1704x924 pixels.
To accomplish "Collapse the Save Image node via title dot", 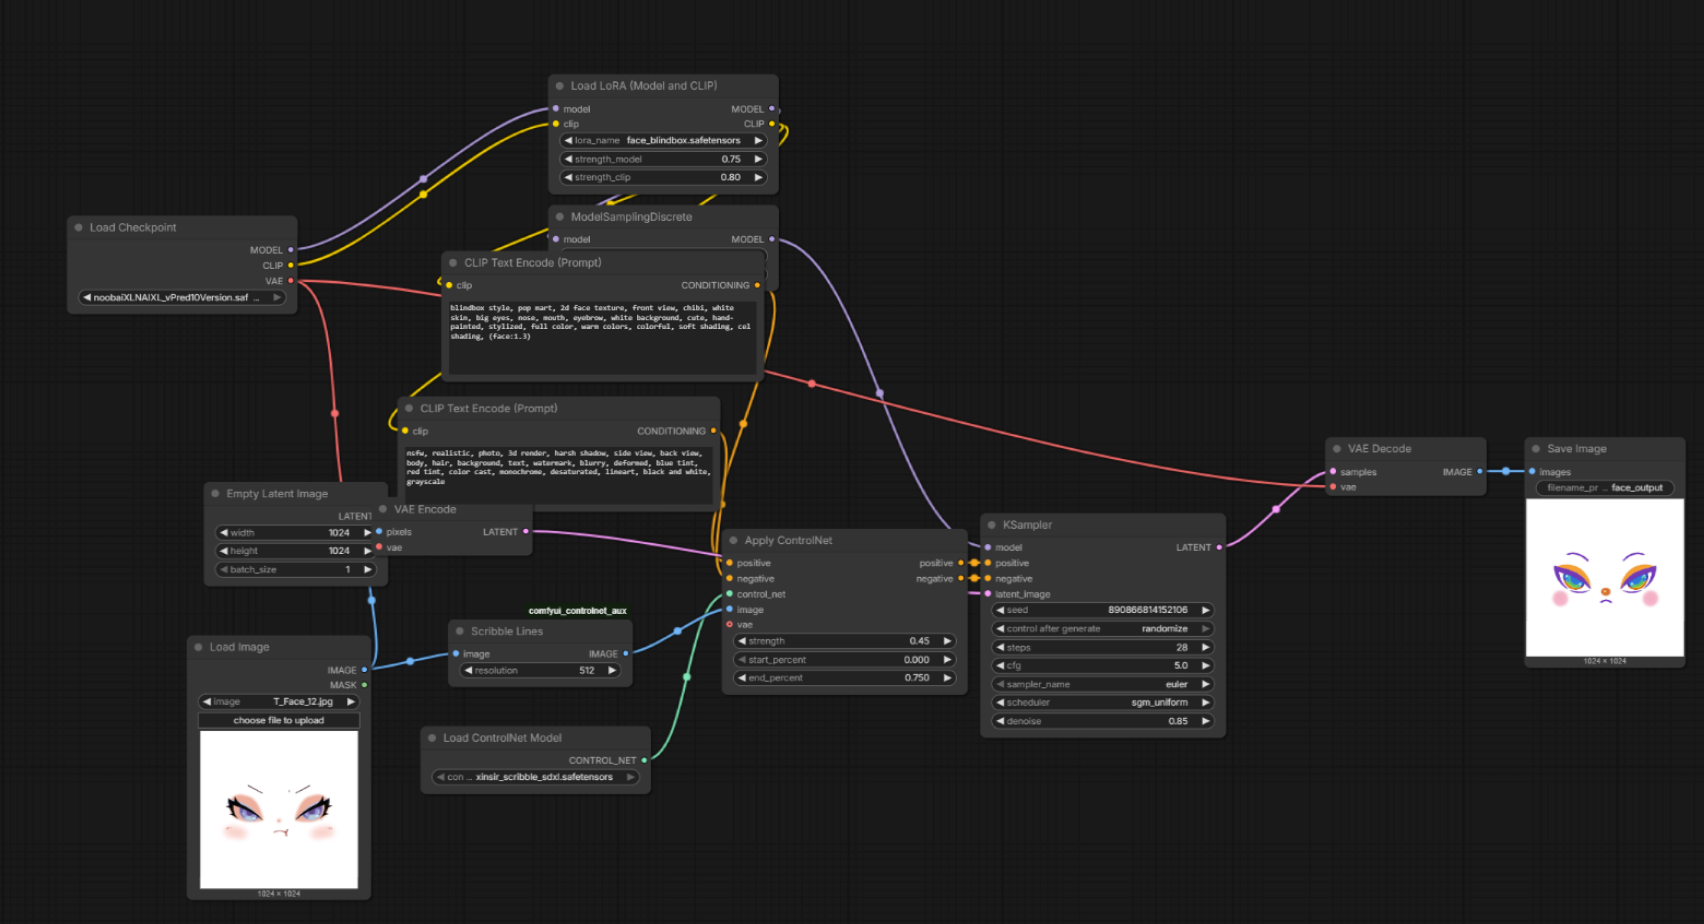I will coord(1536,449).
